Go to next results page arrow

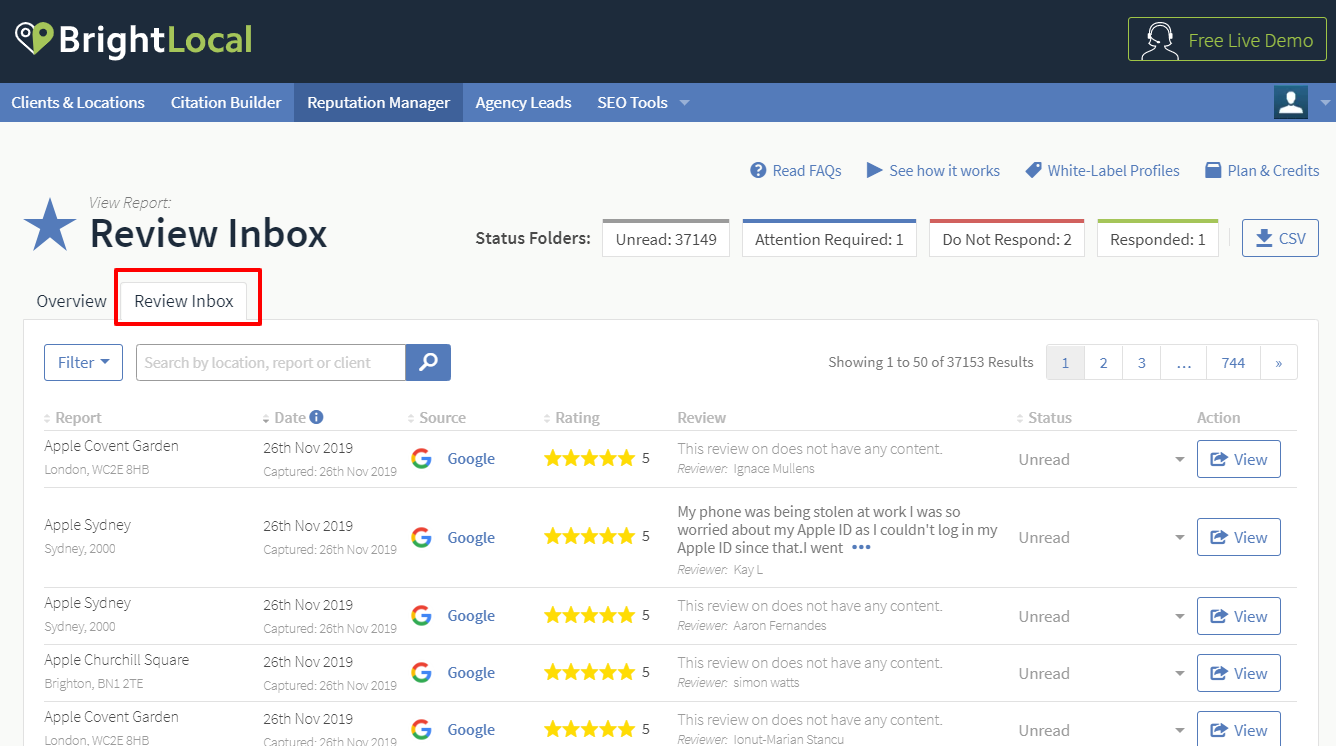pyautogui.click(x=1279, y=363)
